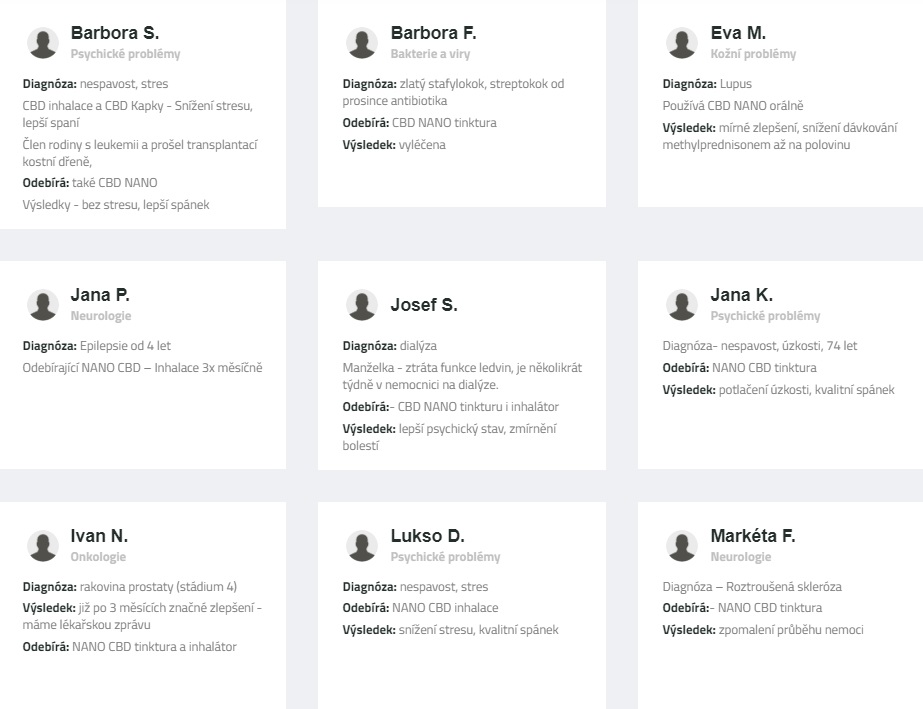Click the Ivan N. name heading

pyautogui.click(x=99, y=536)
